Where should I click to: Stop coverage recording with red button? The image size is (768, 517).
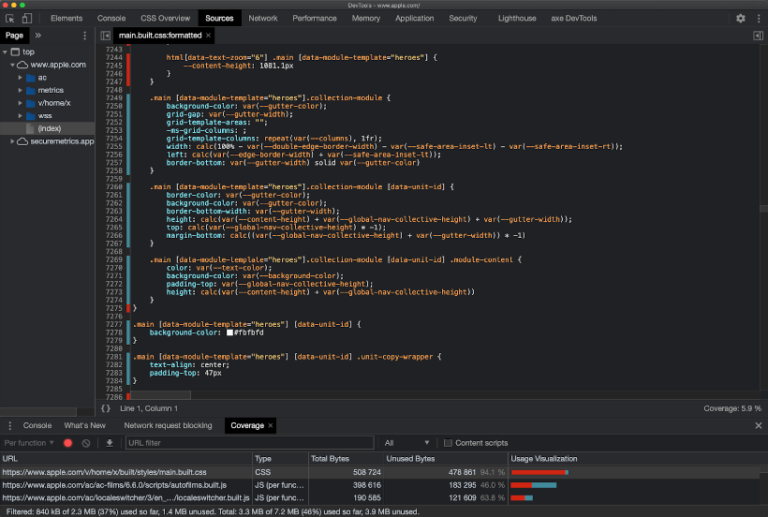(x=68, y=443)
